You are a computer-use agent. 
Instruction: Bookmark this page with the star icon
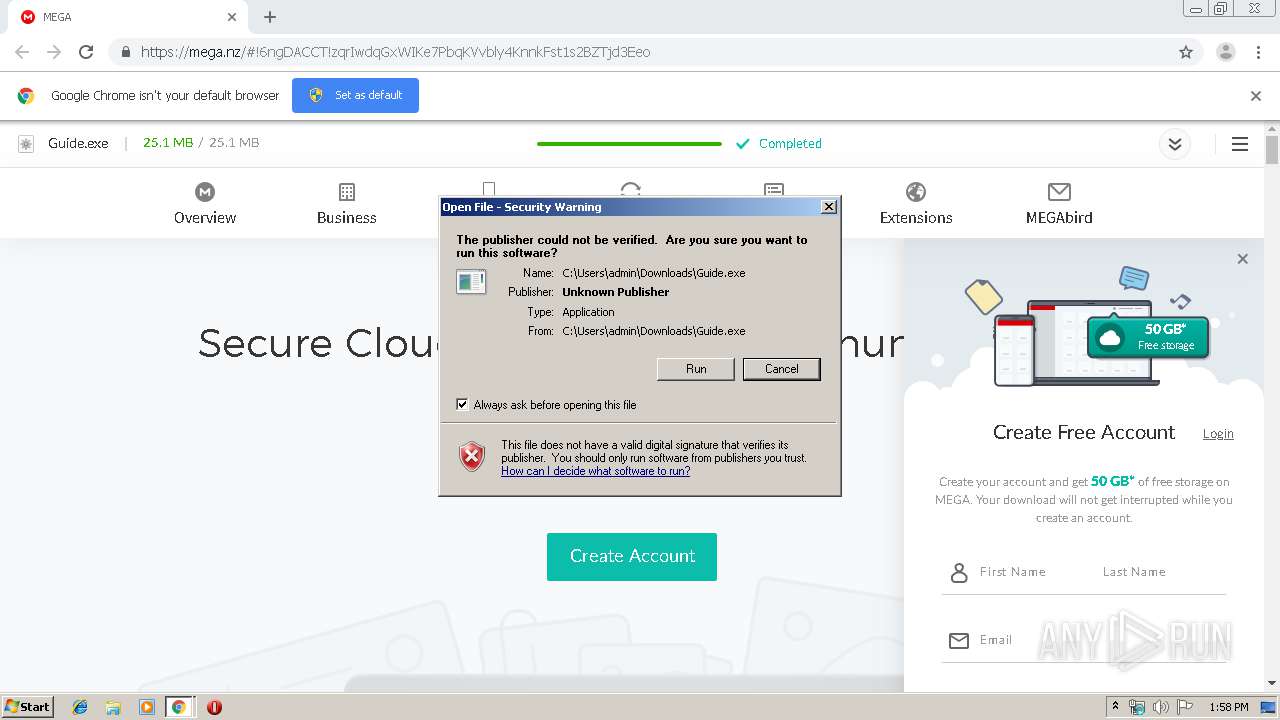1186,52
